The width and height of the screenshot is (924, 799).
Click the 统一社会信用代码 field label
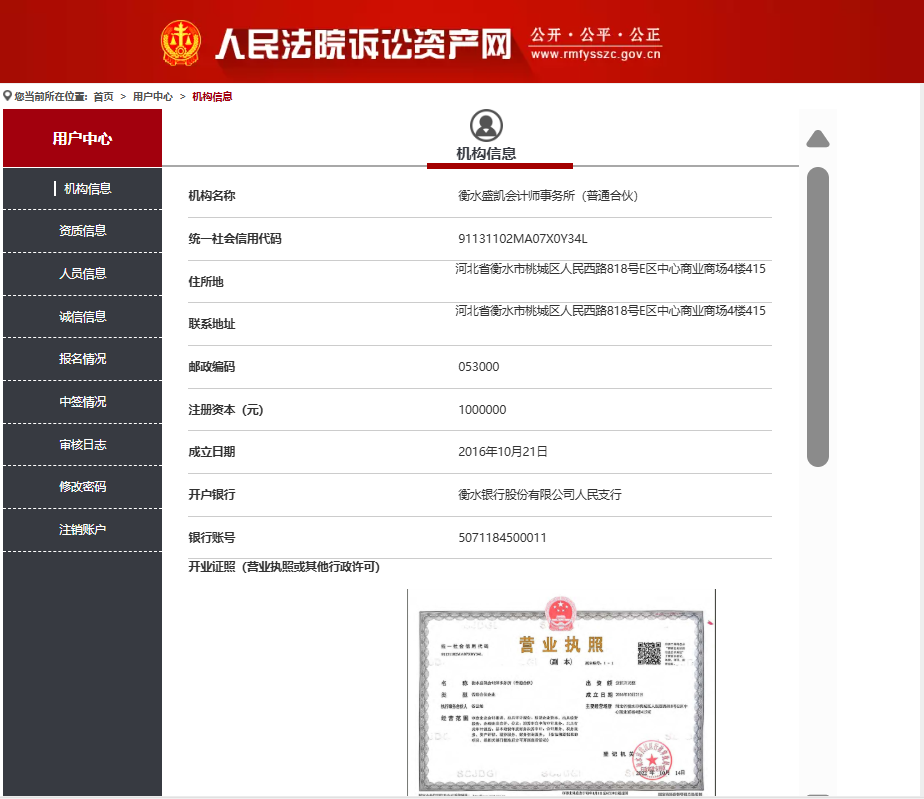pos(235,239)
